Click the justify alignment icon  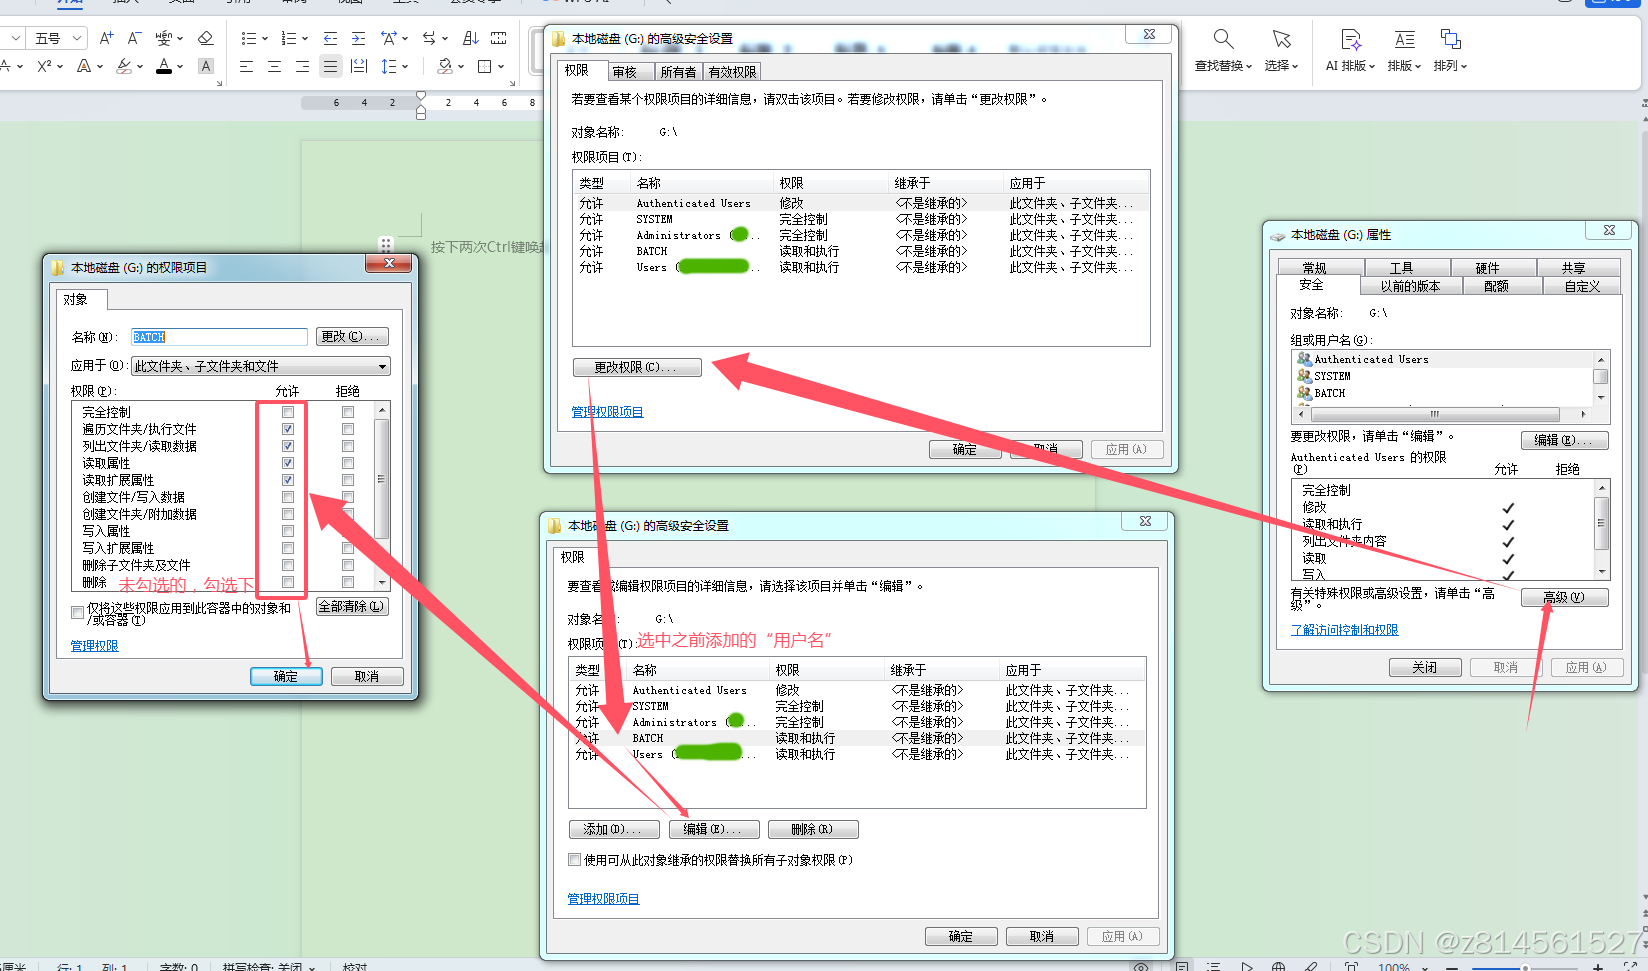click(330, 66)
